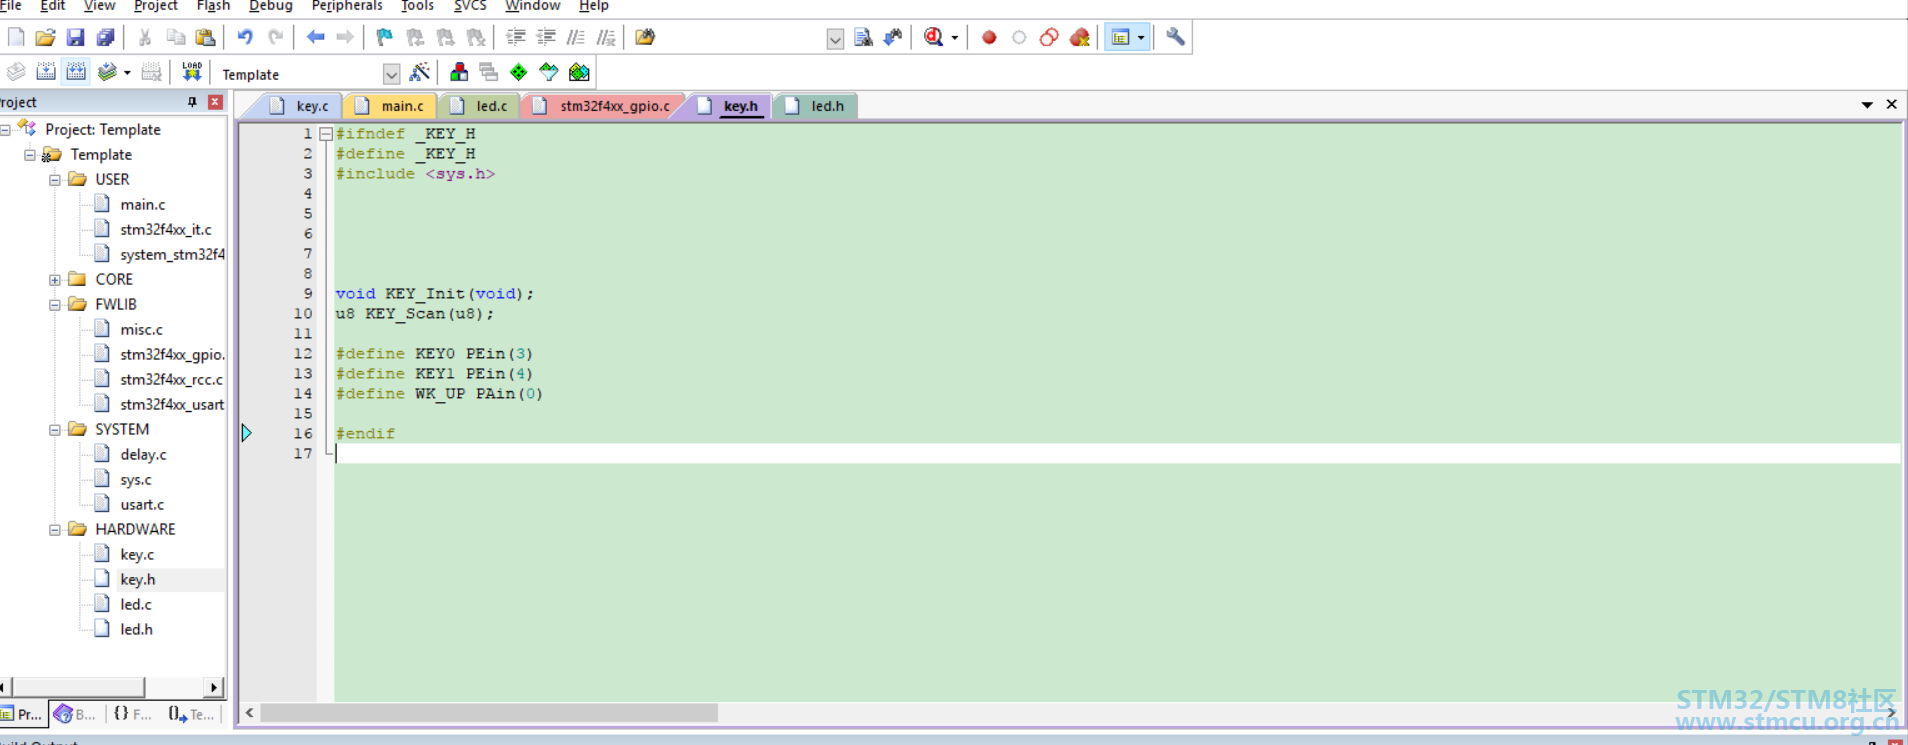
Task: Switch to the key.c tab
Action: tap(301, 106)
